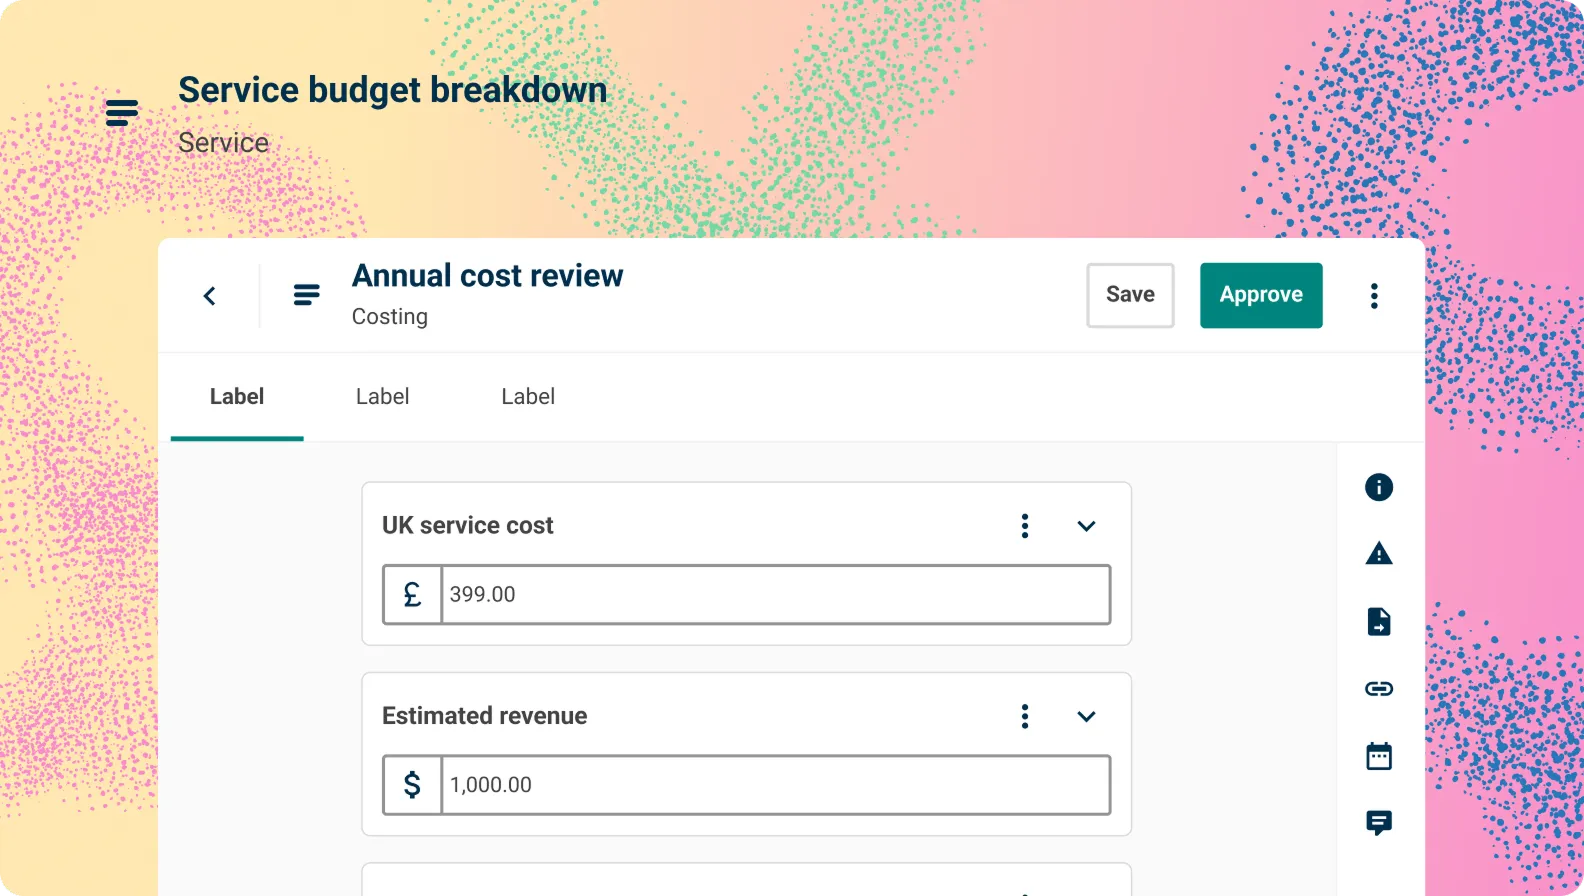Screen dimensions: 1584x896
Task: Open the information panel icon
Action: pos(1379,487)
